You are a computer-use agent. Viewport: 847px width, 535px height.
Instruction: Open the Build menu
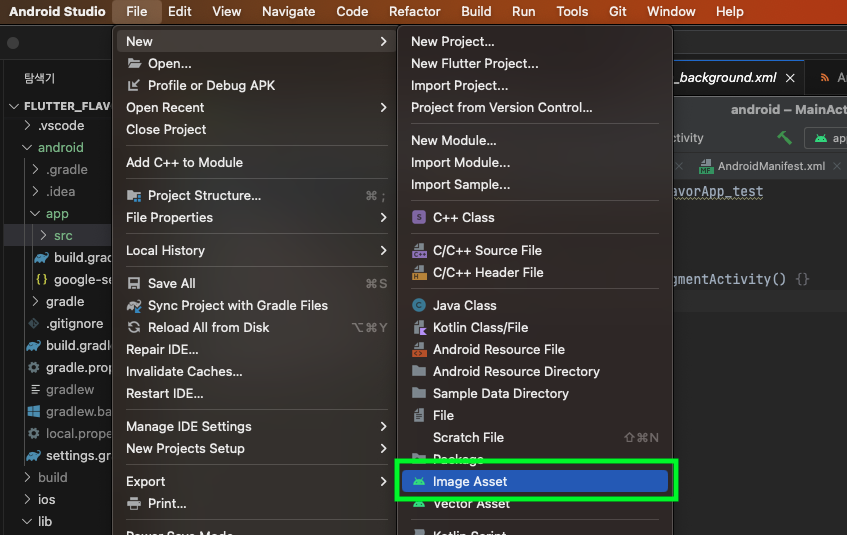coord(476,11)
